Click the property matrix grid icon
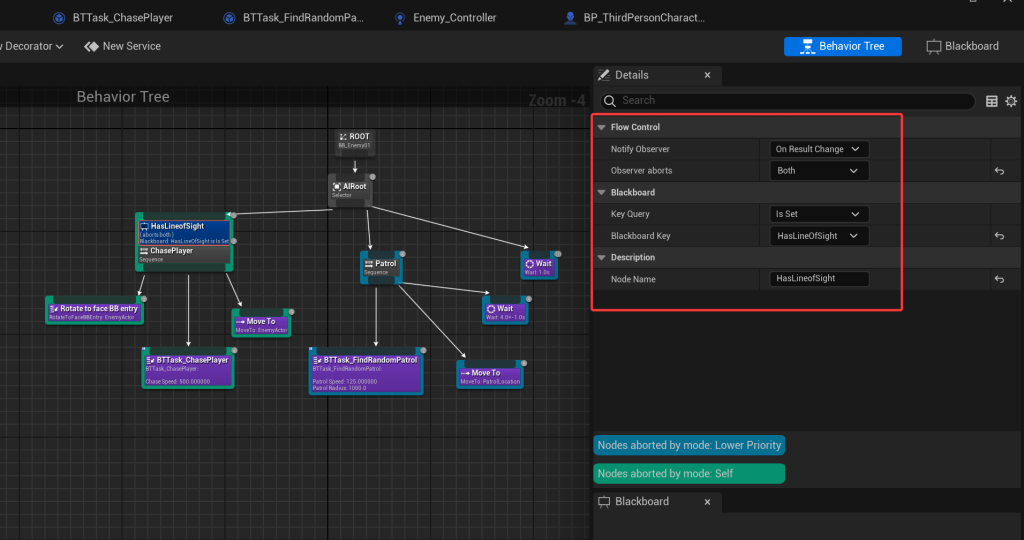The width and height of the screenshot is (1024, 540). click(x=992, y=101)
